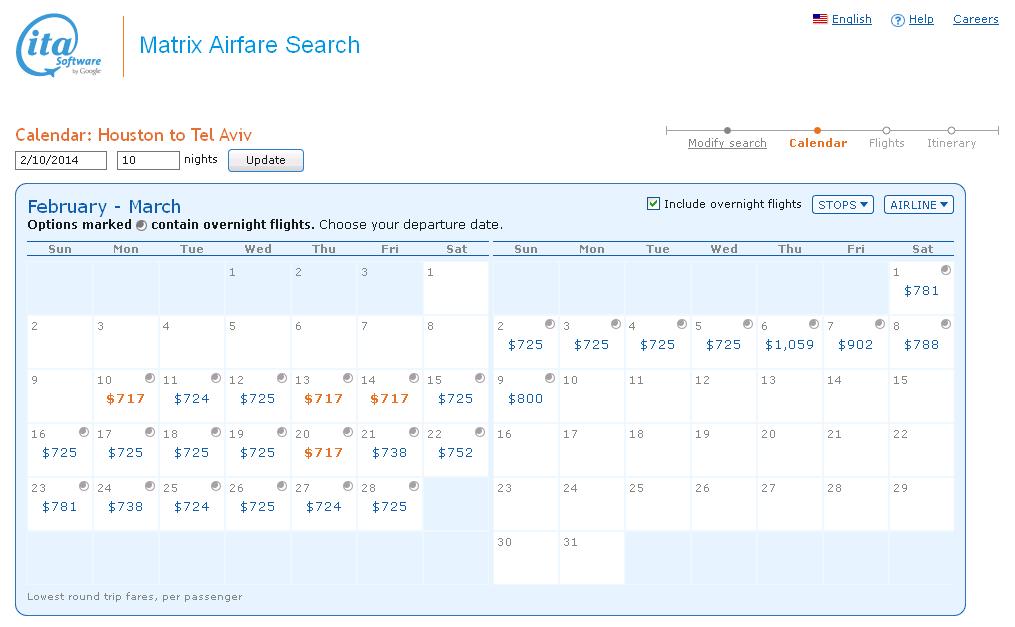Select the Flights step
Image resolution: width=1015 pixels, height=627 pixels.
point(886,143)
